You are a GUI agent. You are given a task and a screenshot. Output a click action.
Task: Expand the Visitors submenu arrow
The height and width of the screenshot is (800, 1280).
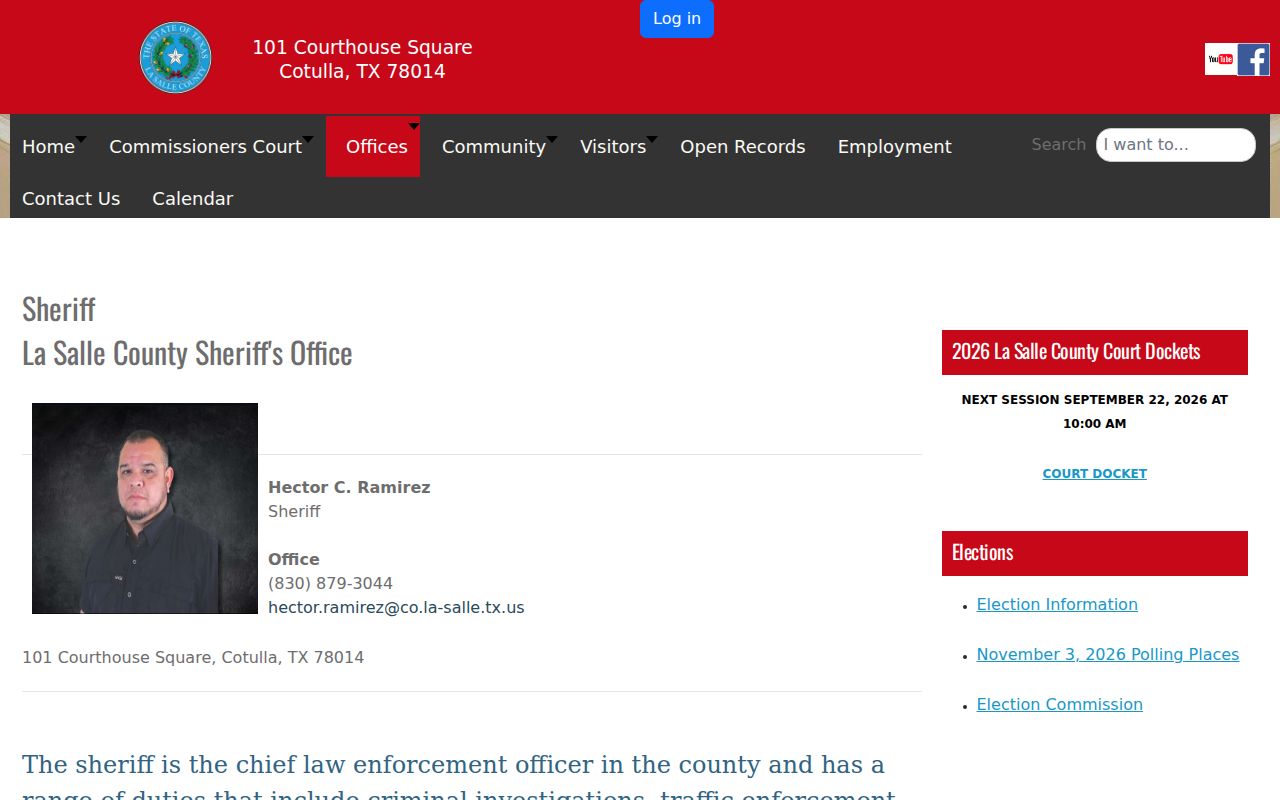click(652, 139)
